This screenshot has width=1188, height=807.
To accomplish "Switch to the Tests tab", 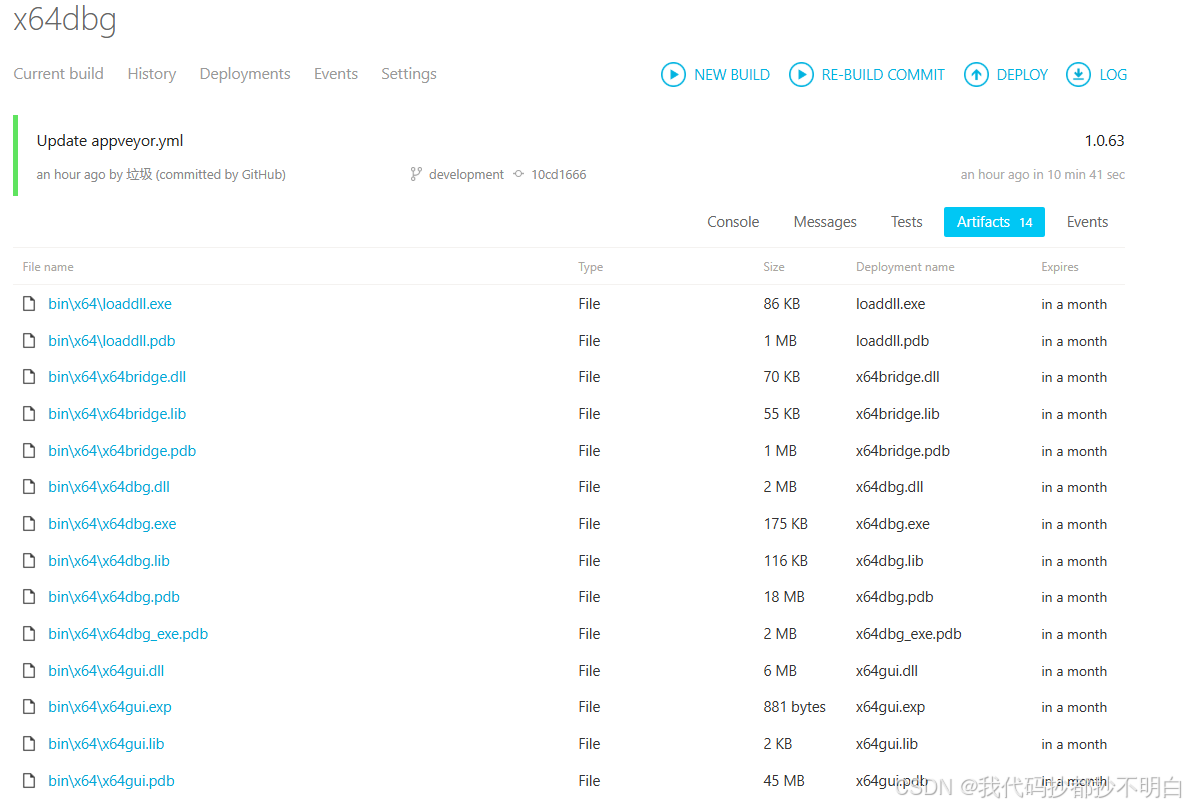I will point(906,222).
